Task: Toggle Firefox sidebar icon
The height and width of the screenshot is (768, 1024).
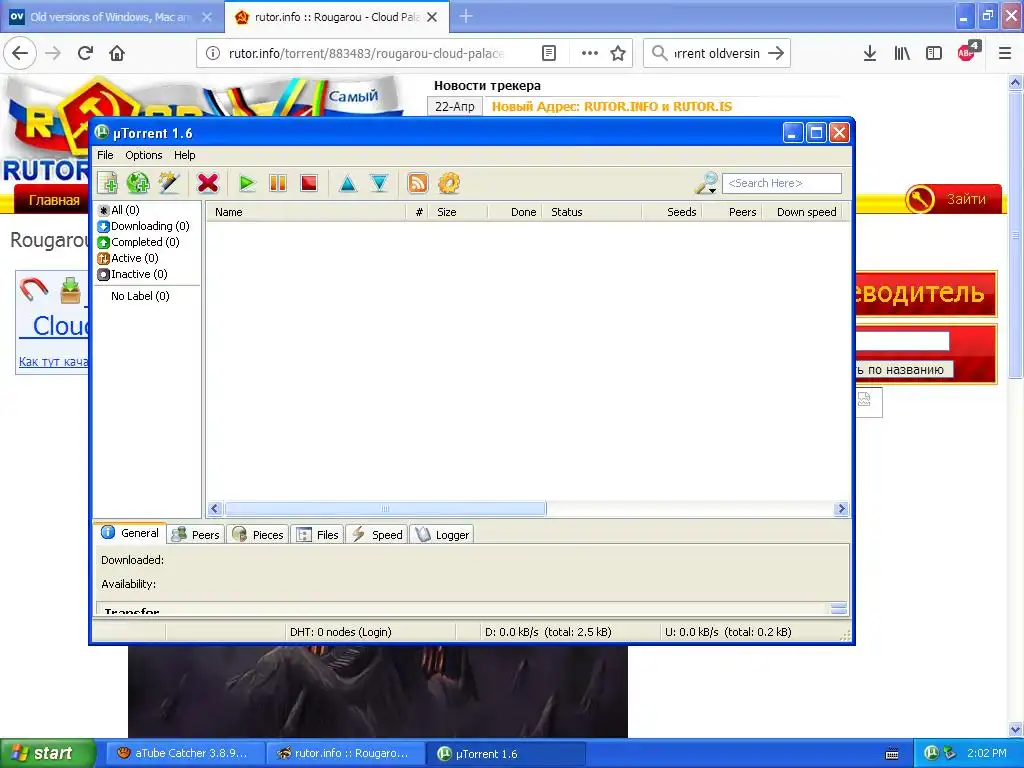Action: point(934,54)
